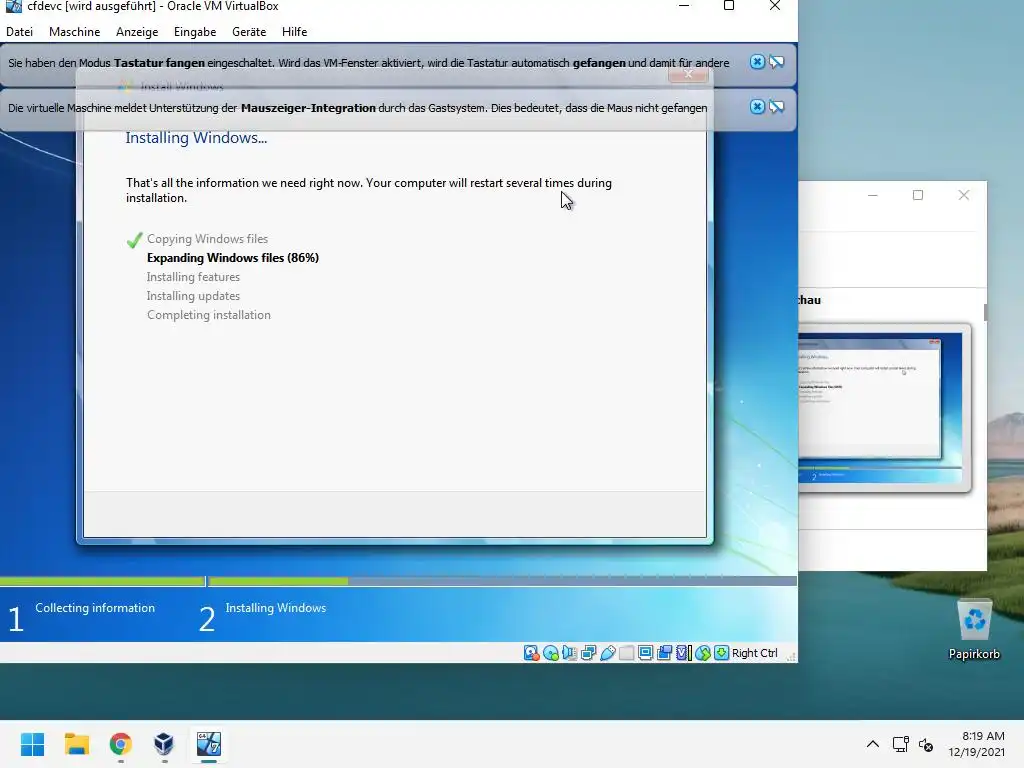Click the network status tray icon

point(901,744)
